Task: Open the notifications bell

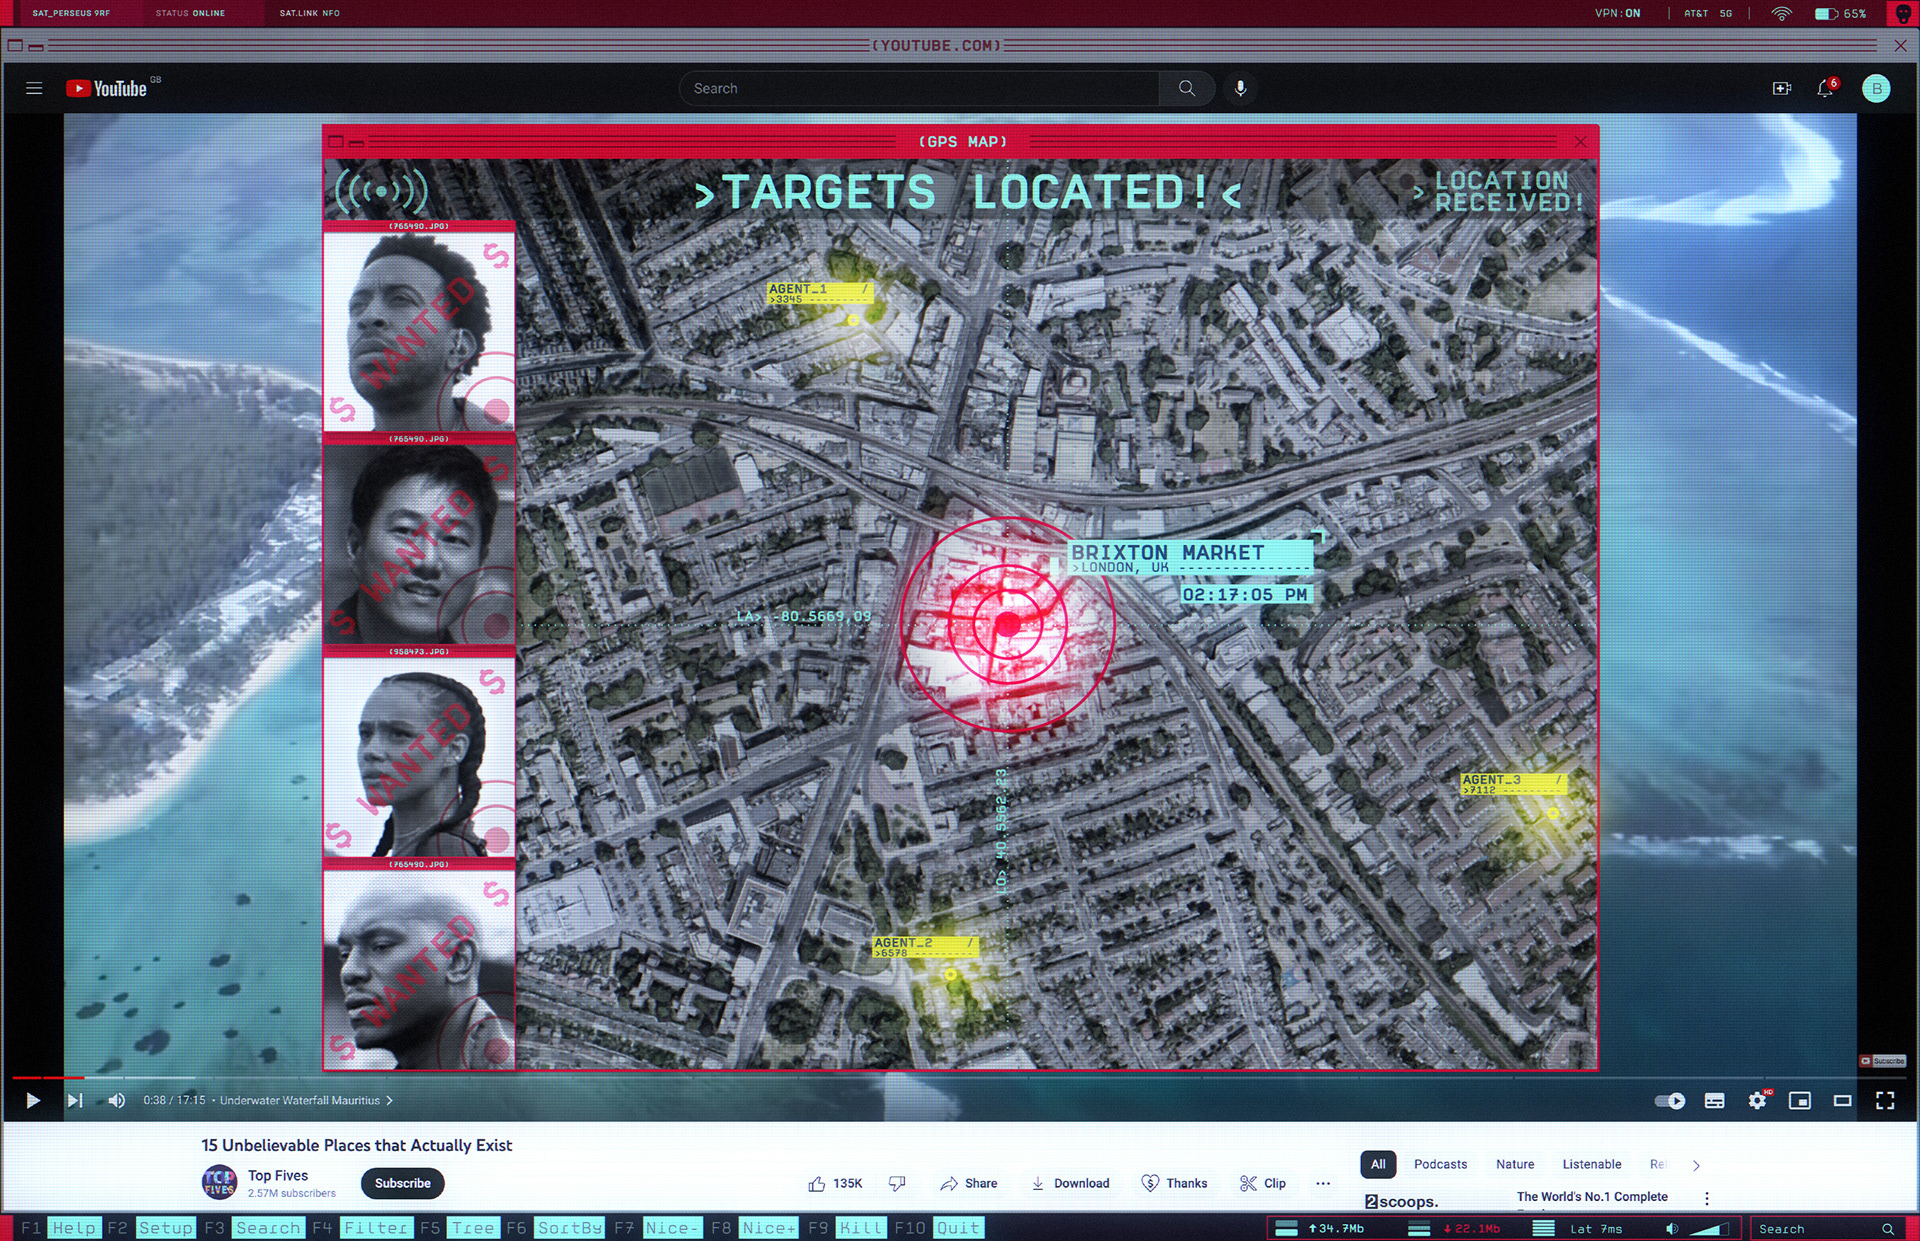Action: pos(1825,88)
